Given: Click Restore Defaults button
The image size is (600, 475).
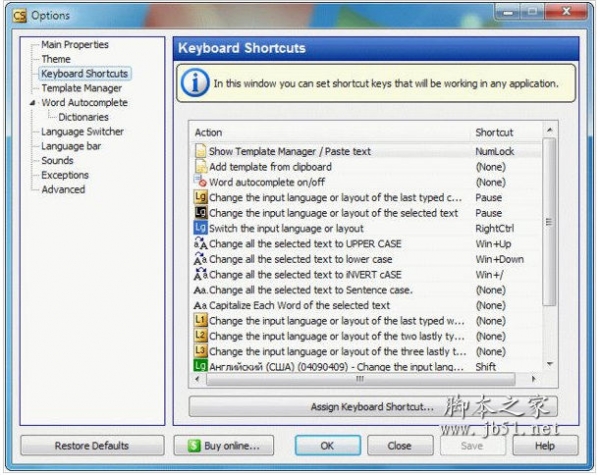Looking at the screenshot, I should click(92, 446).
